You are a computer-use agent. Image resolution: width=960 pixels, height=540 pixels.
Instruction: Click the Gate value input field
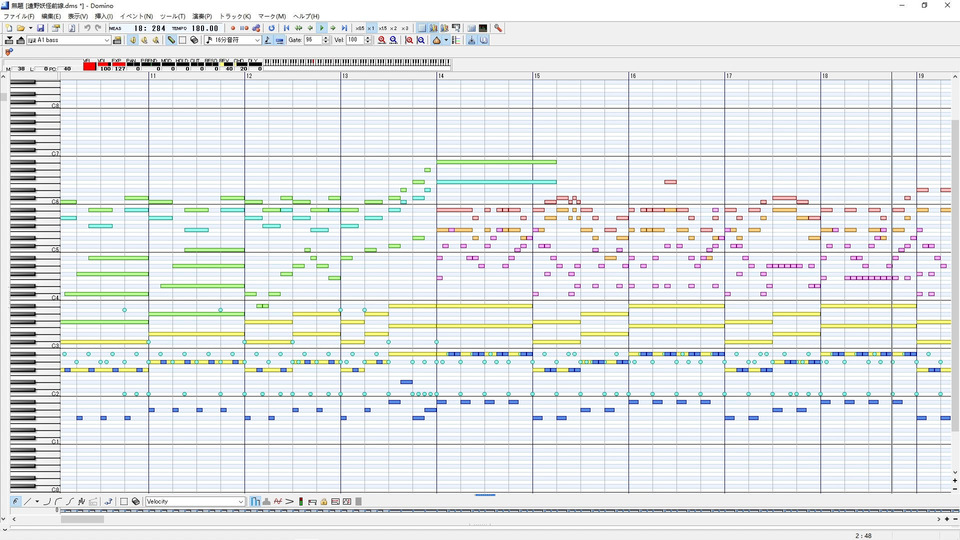(x=313, y=40)
